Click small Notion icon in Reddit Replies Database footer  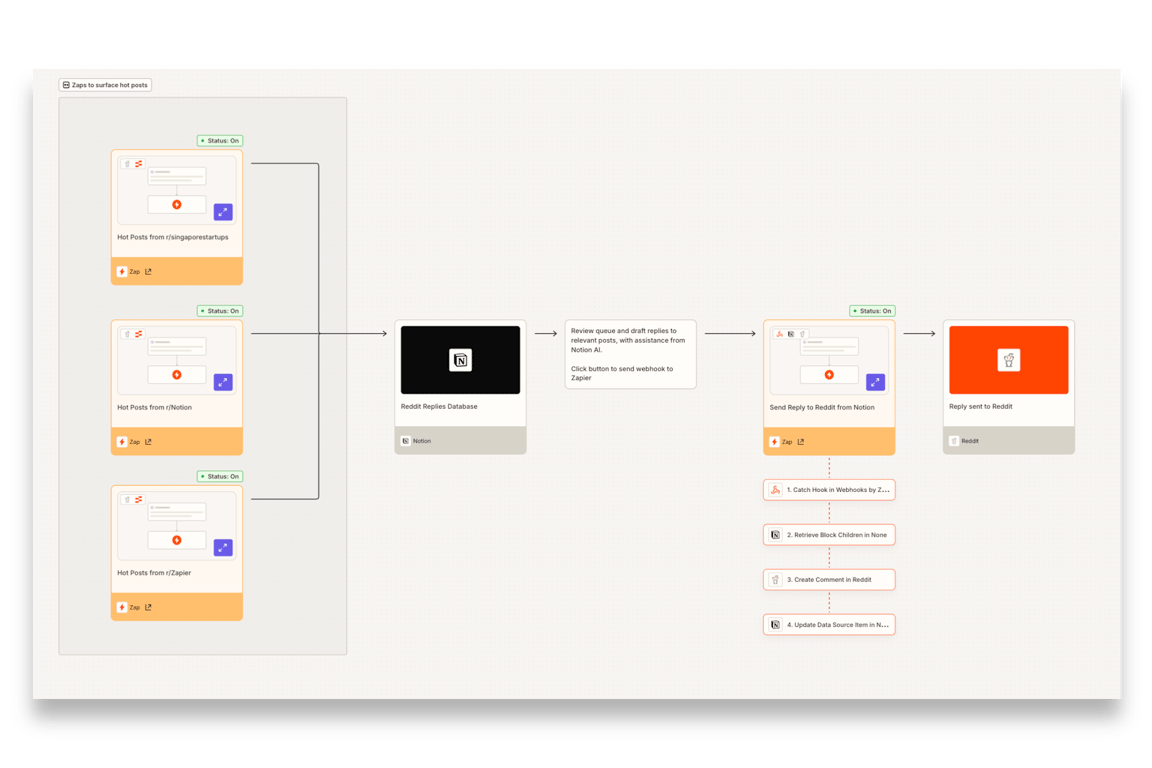coord(406,441)
